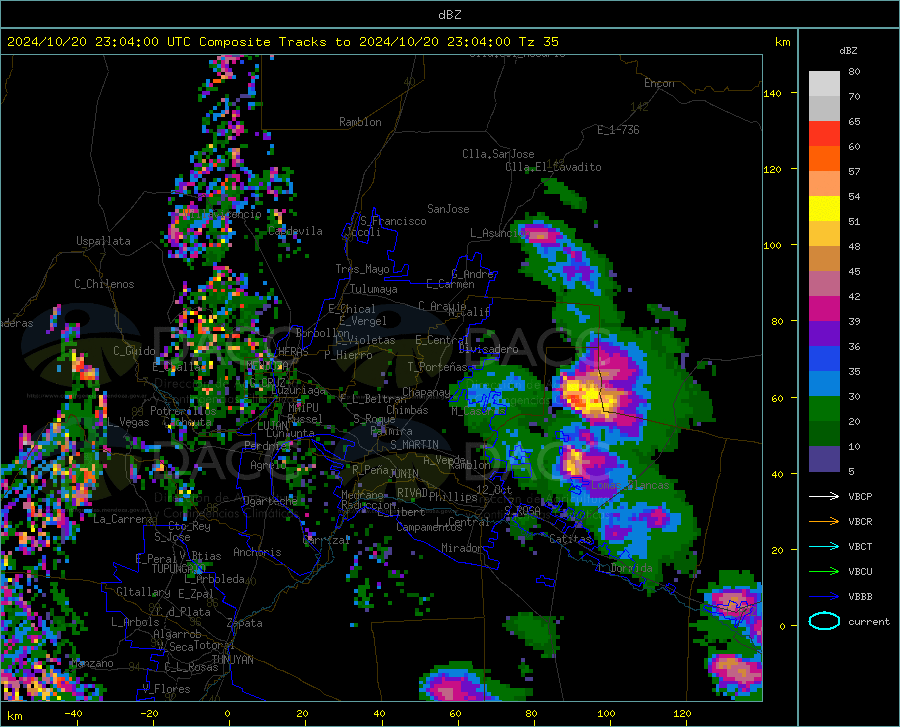Click the Ugarteche place label
The width and height of the screenshot is (900, 727).
(x=270, y=500)
